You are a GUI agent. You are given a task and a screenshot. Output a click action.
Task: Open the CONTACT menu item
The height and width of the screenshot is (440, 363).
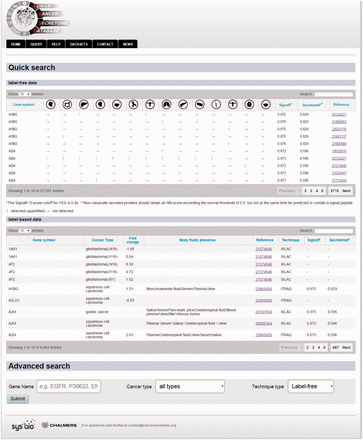point(105,44)
